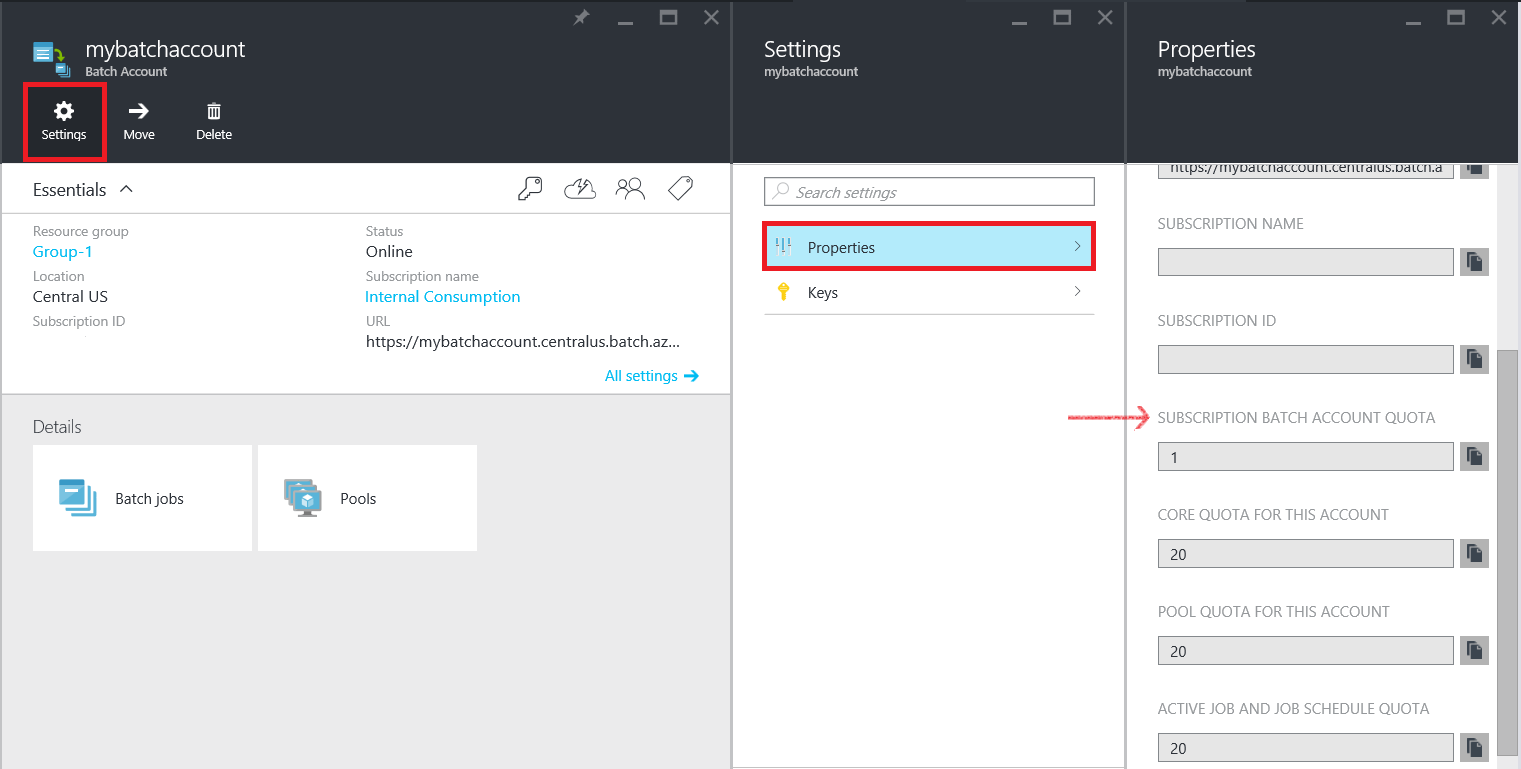1521x769 pixels.
Task: Click the Pool Quota field showing 20
Action: [x=1305, y=651]
